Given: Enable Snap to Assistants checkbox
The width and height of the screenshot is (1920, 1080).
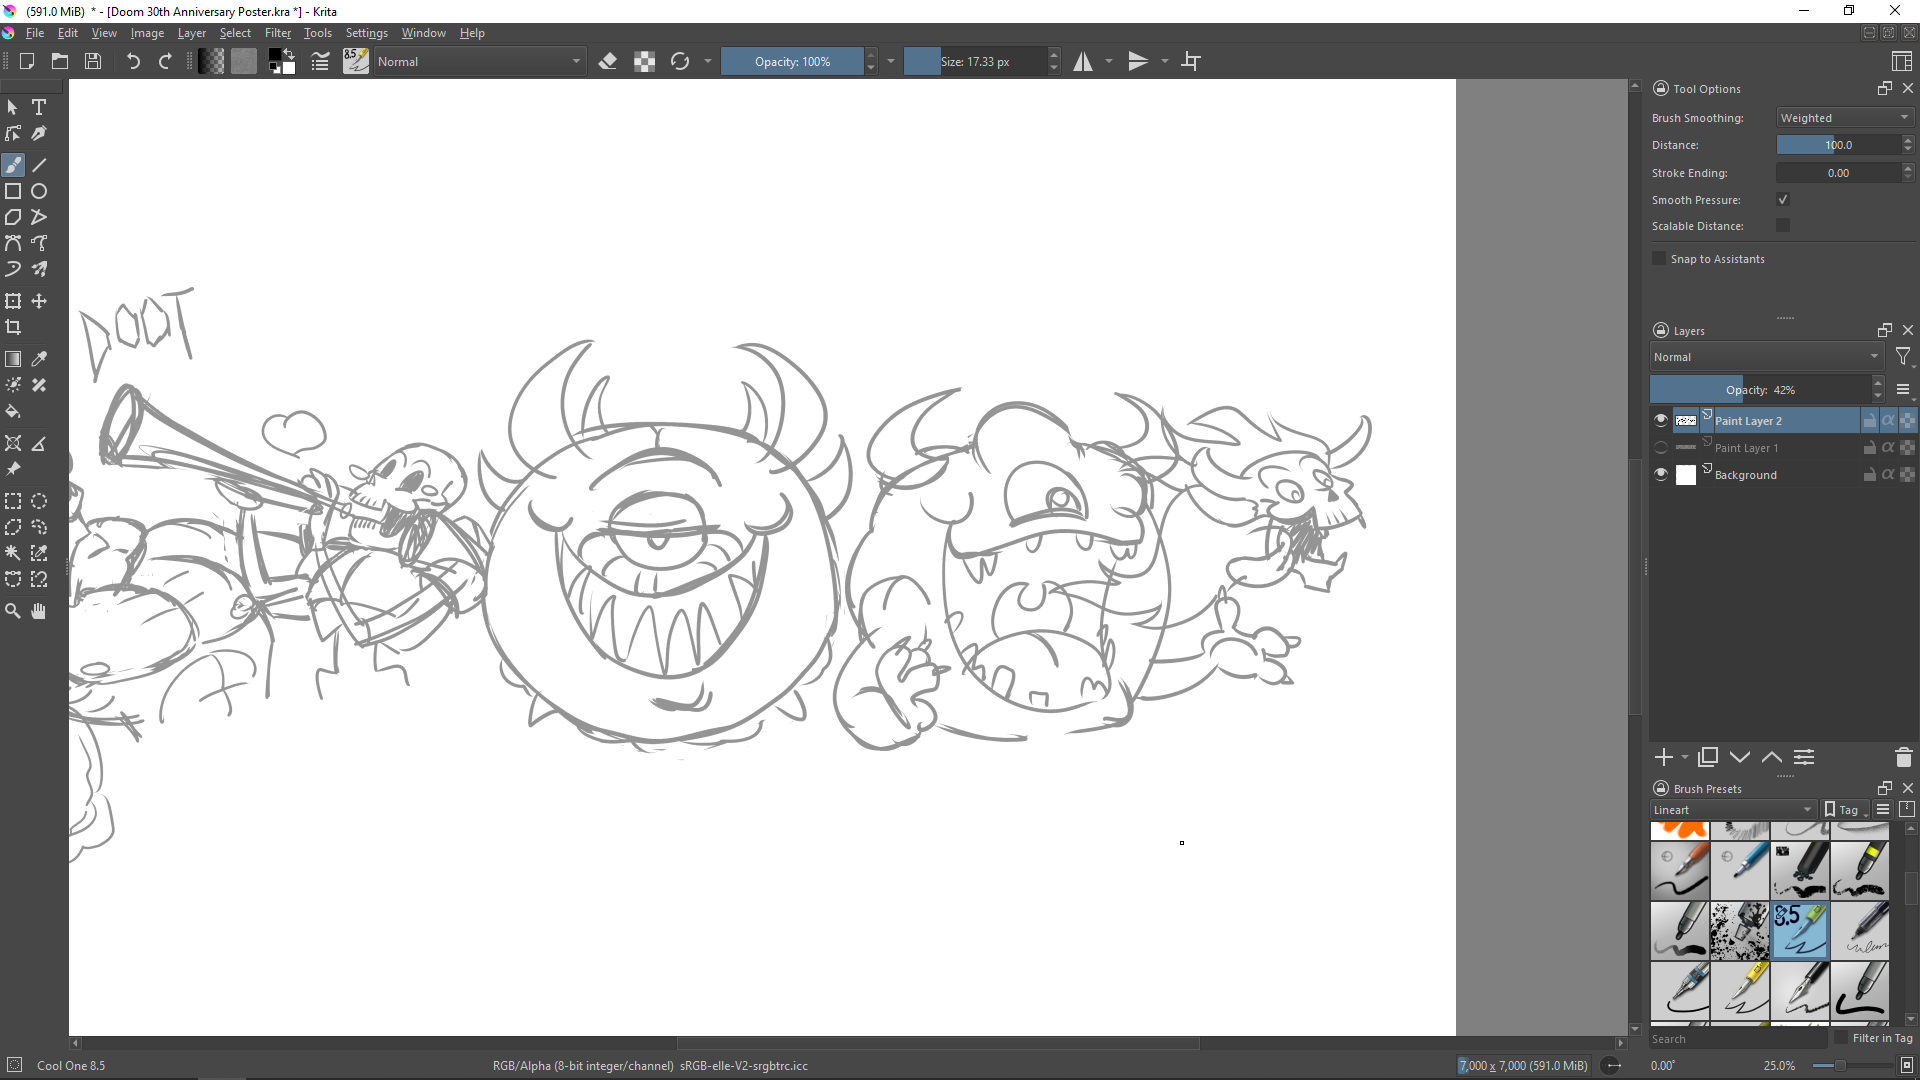Looking at the screenshot, I should [1660, 259].
